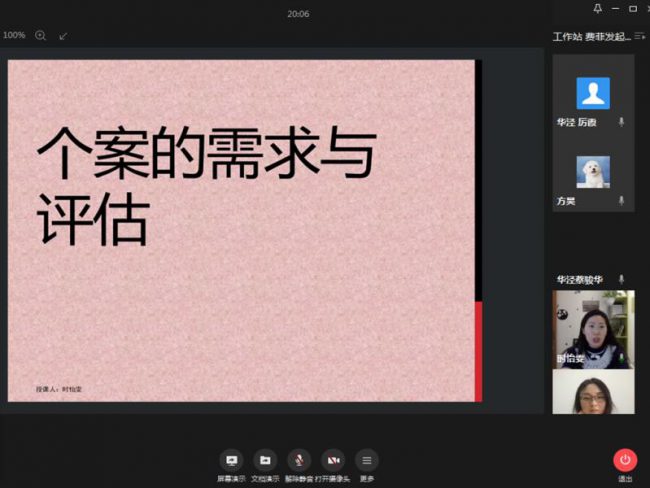
Task: Expand the participant list menu icon
Action: click(640, 36)
